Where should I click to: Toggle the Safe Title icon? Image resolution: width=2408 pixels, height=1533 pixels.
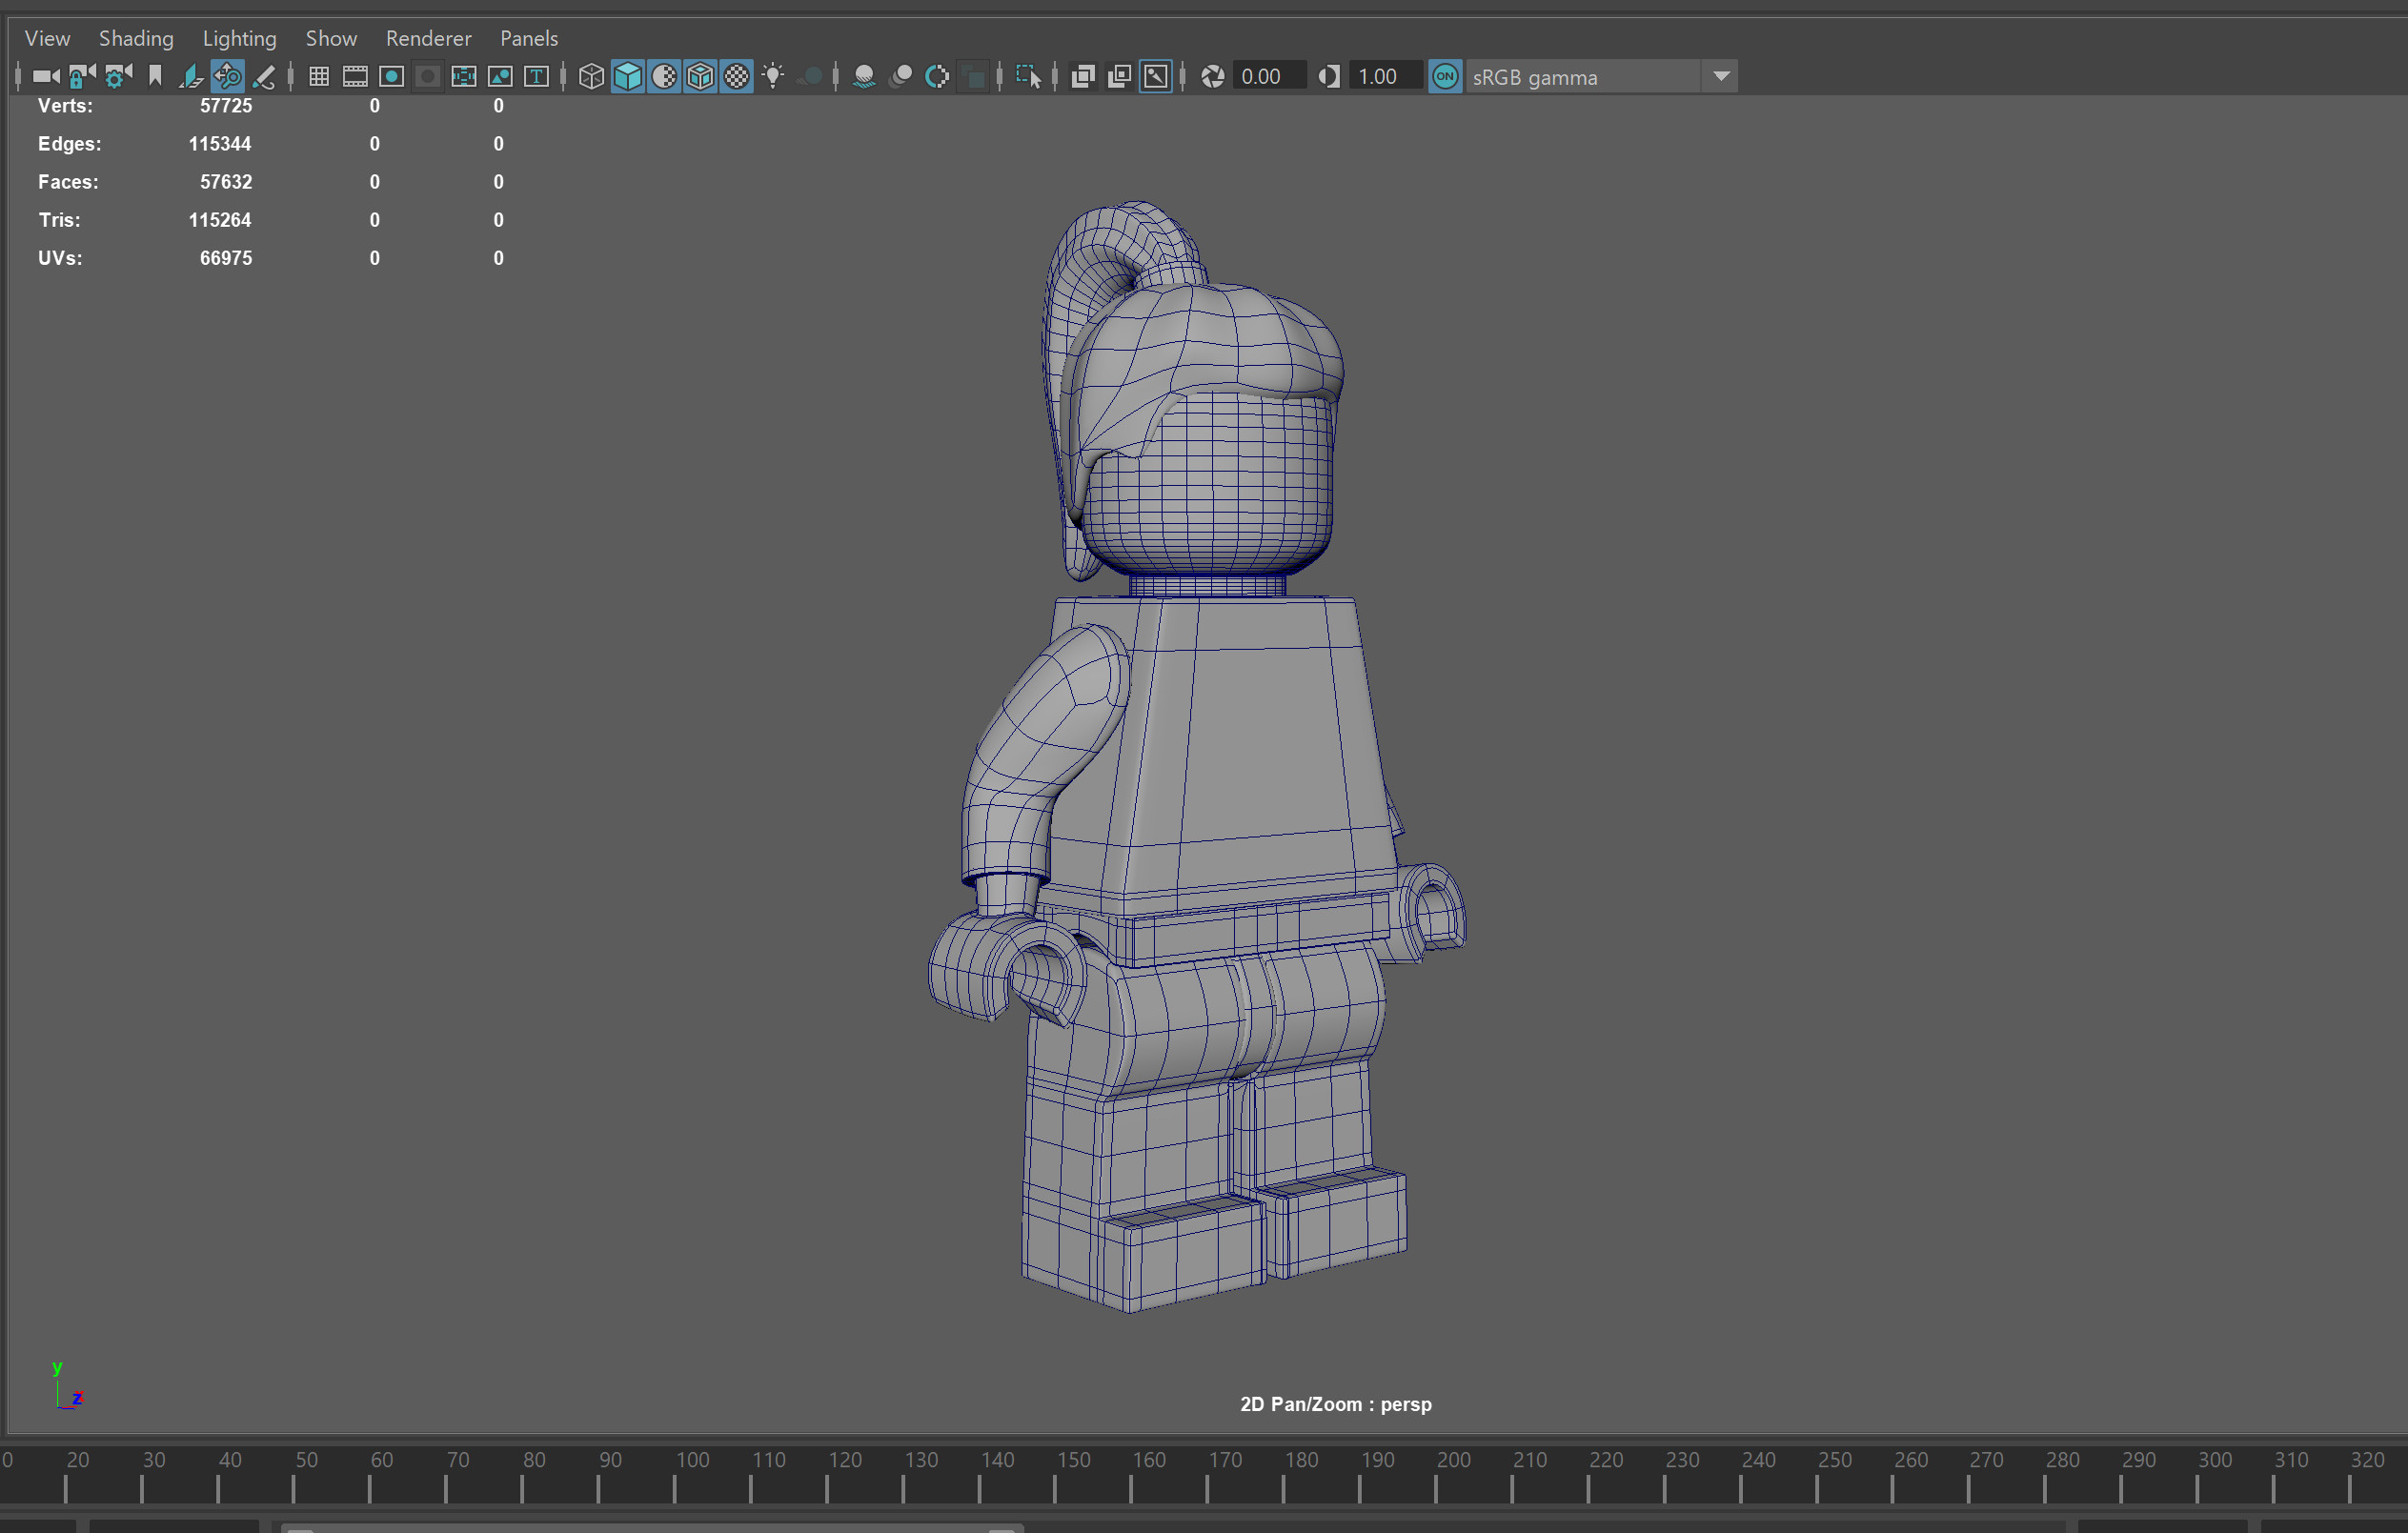coord(537,76)
